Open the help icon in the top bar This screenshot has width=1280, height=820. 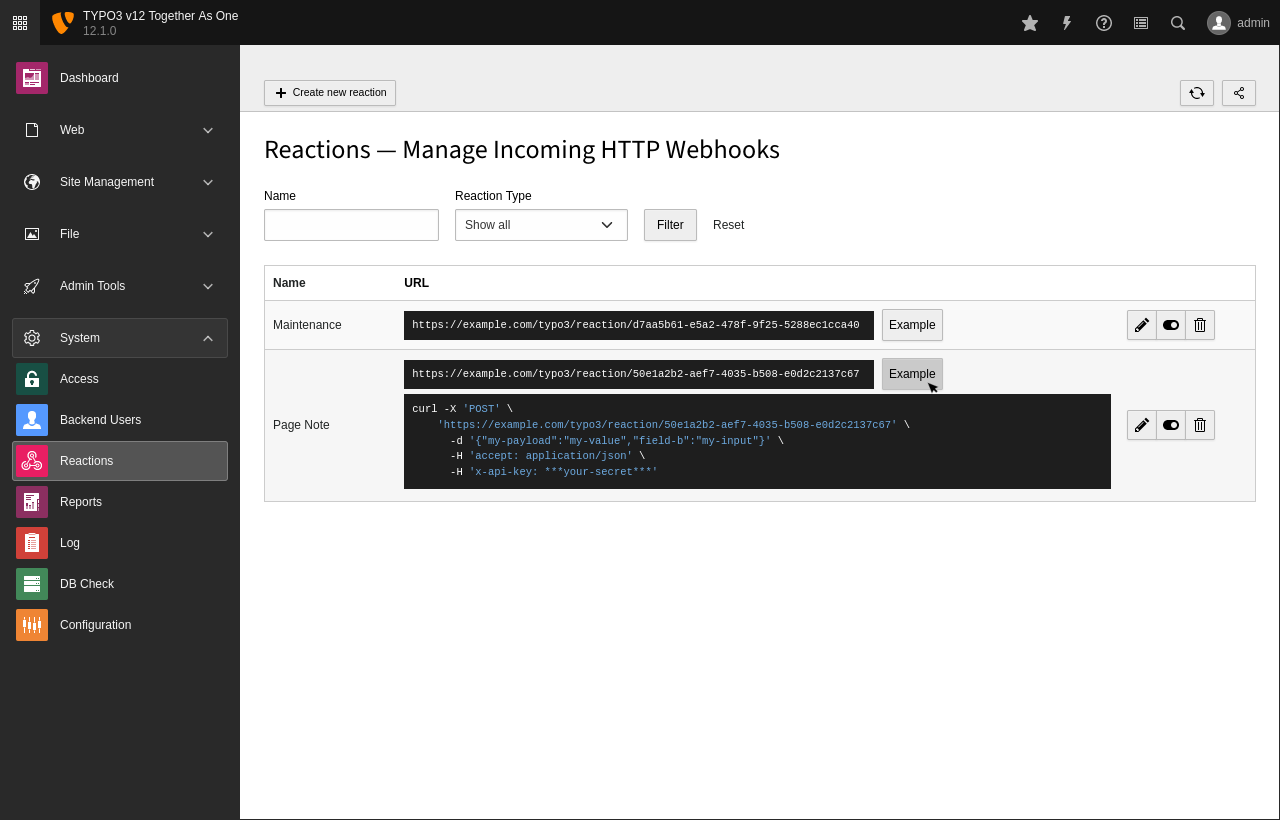(x=1103, y=22)
